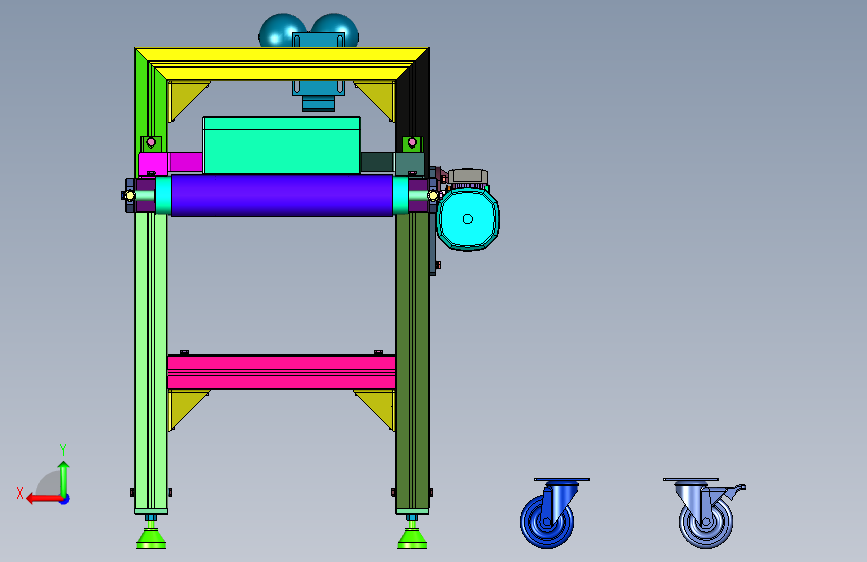The width and height of the screenshot is (867, 562).
Task: Click the brake lever on the gray caster
Action: pos(734,491)
